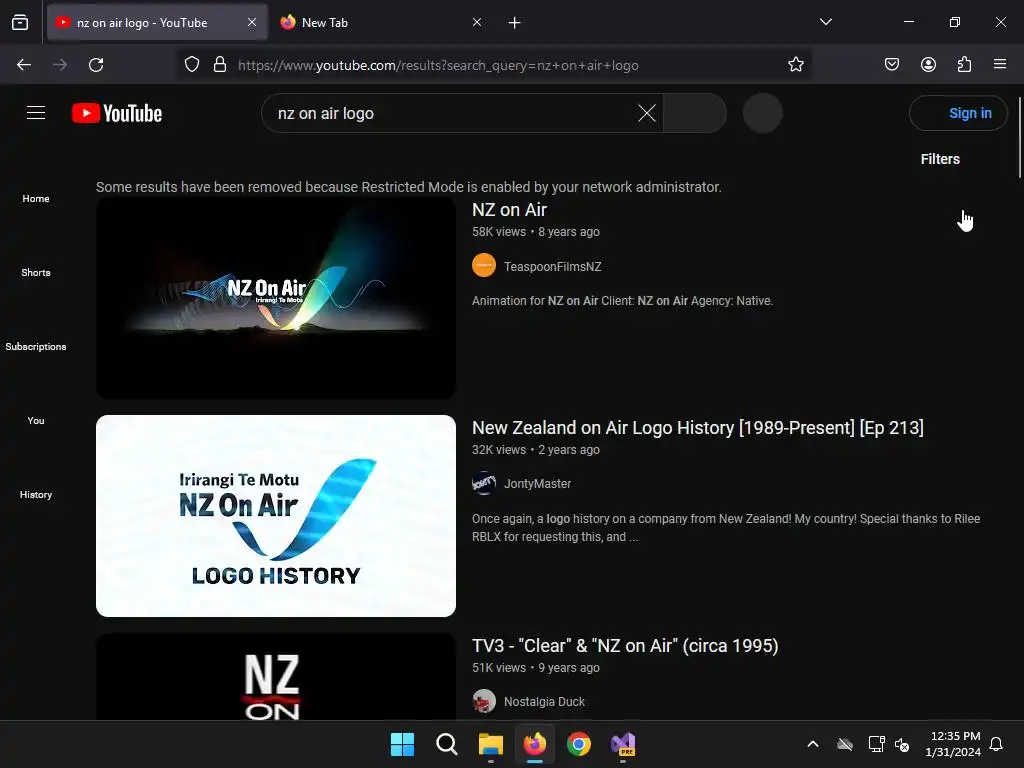Close the nz on air logo tab

pyautogui.click(x=251, y=22)
